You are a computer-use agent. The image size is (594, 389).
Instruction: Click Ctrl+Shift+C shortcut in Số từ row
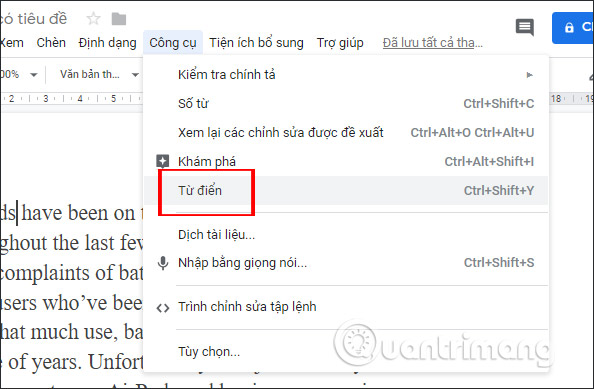(x=499, y=103)
